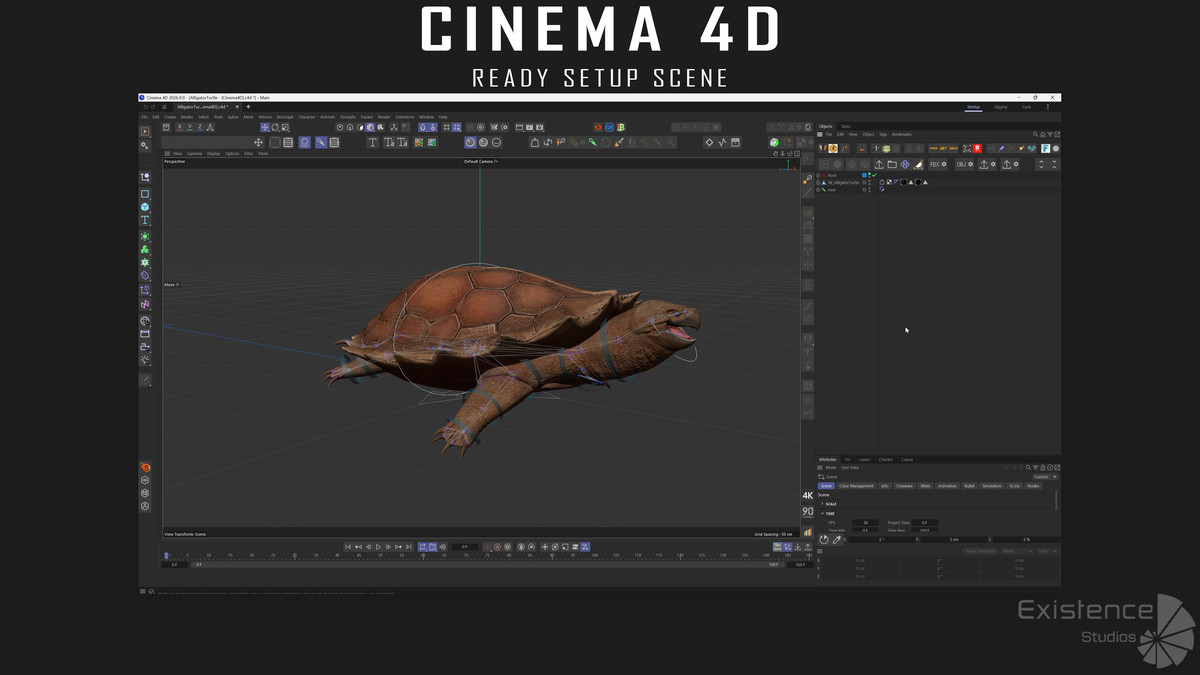
Task: Switch to the Rigging layout
Action: tap(1001, 106)
